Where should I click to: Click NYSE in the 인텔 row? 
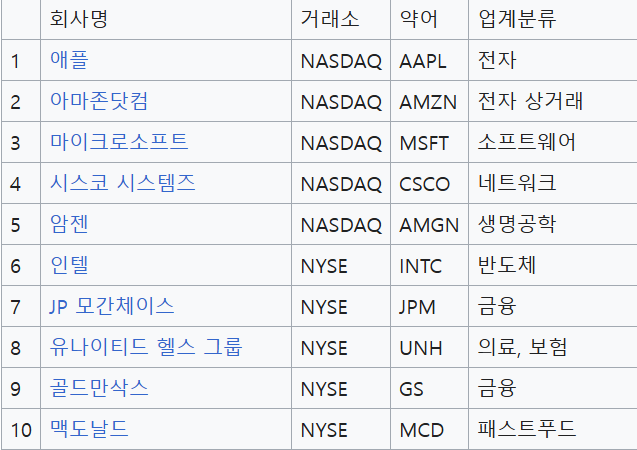(x=324, y=266)
